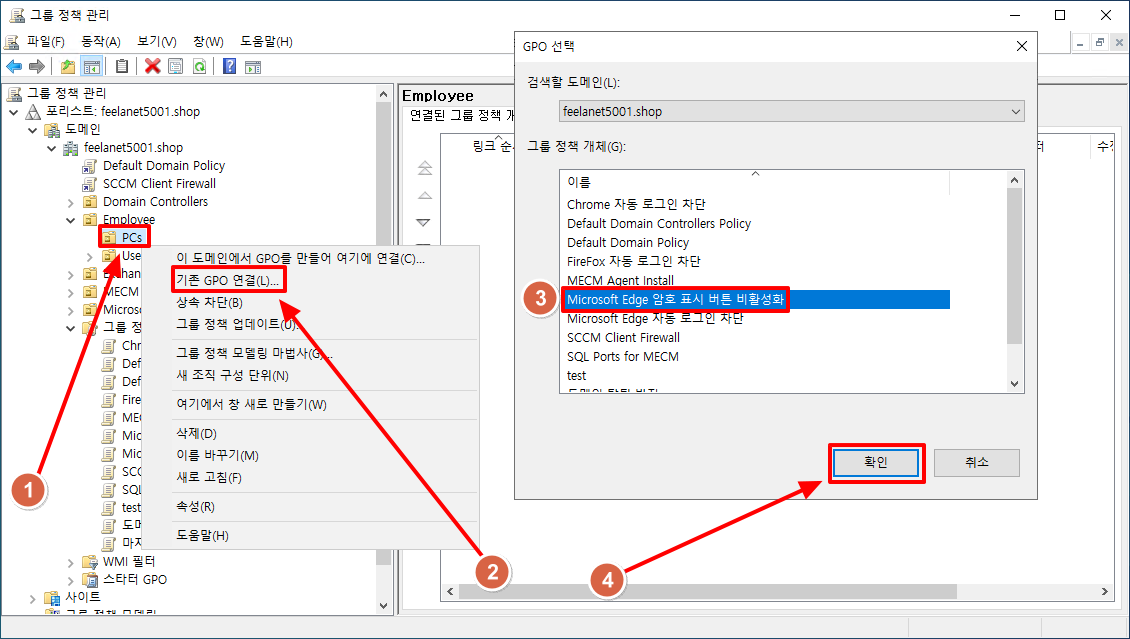Screen dimensions: 1130x639
Task: Click the move link down arrow icon
Action: coord(425,223)
